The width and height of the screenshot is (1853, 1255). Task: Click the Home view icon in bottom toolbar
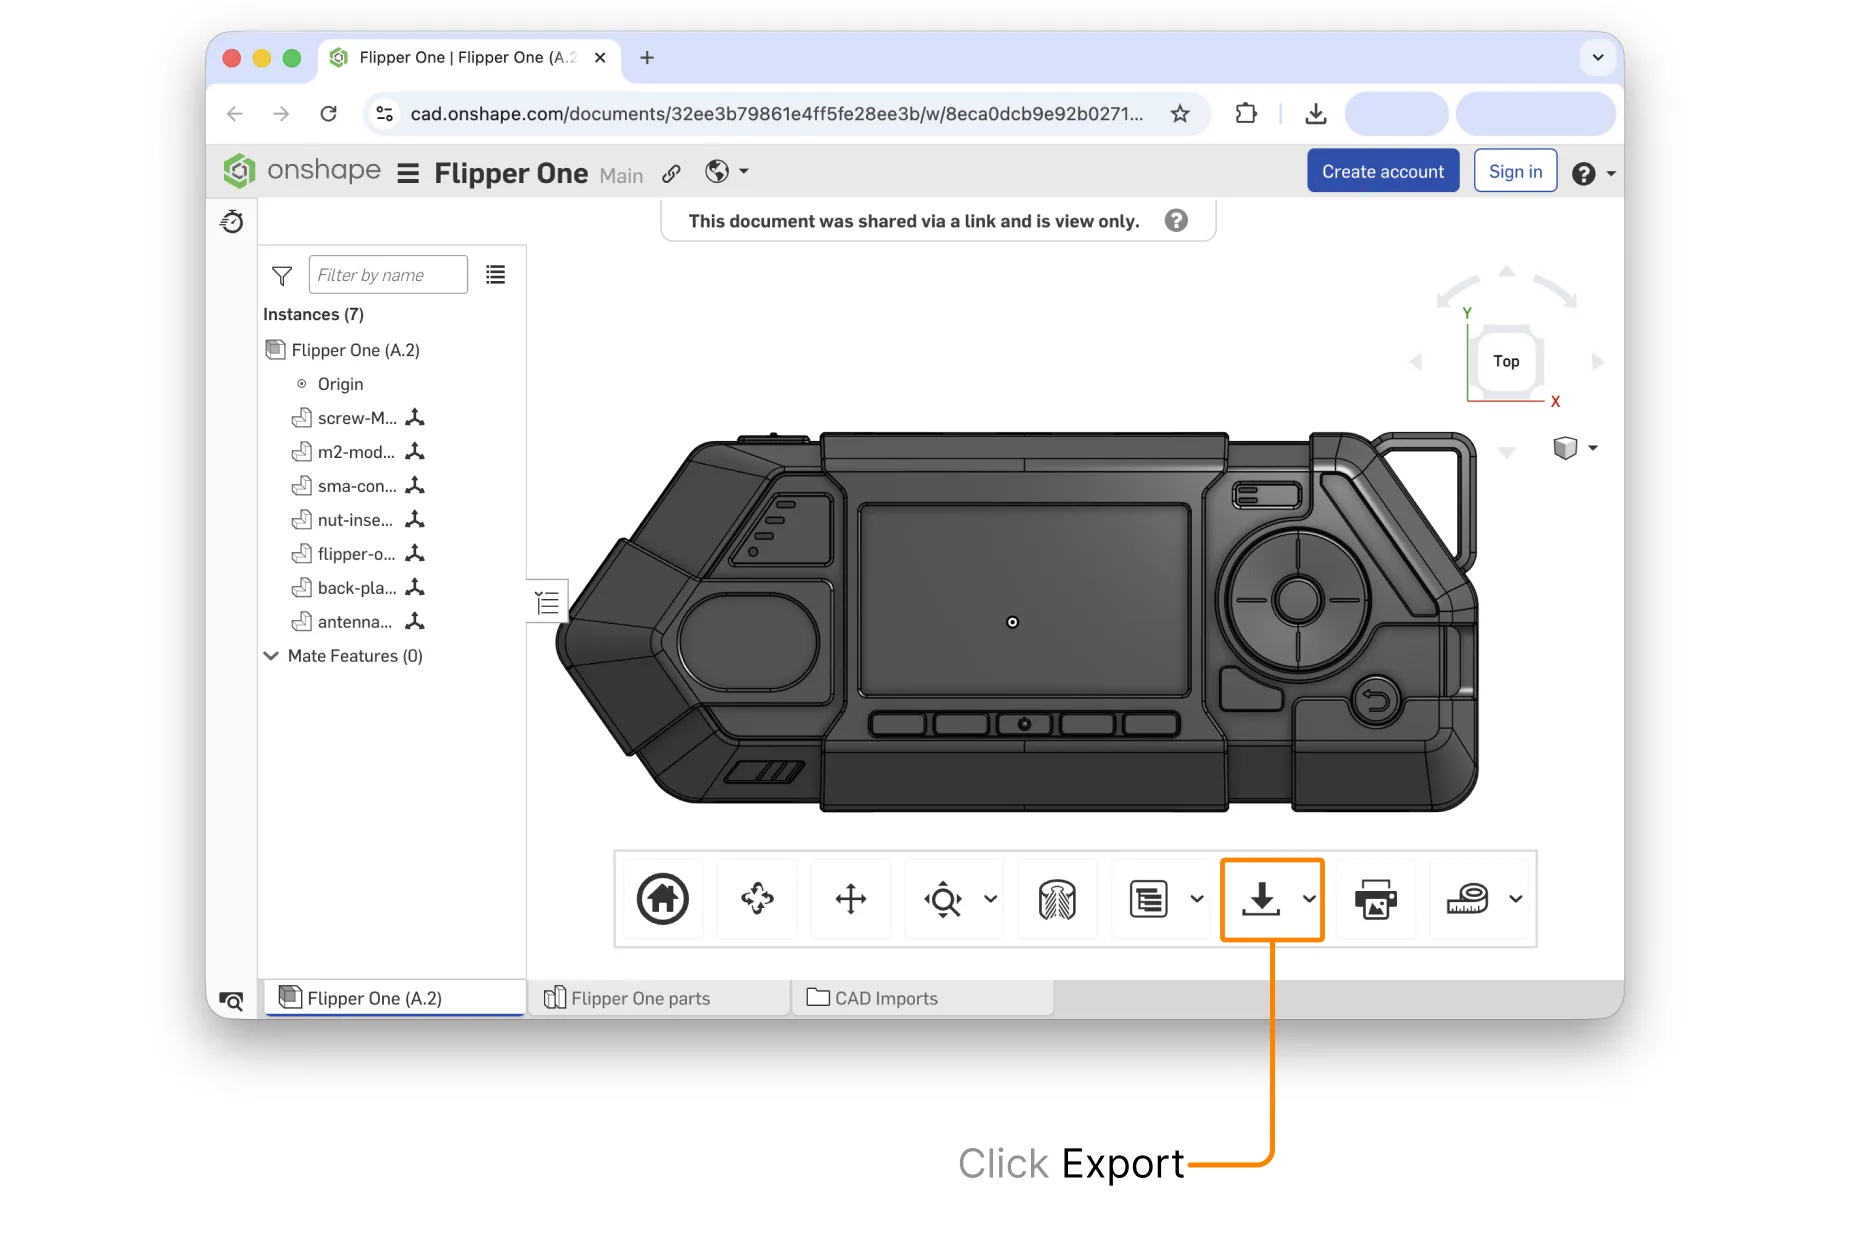point(662,898)
